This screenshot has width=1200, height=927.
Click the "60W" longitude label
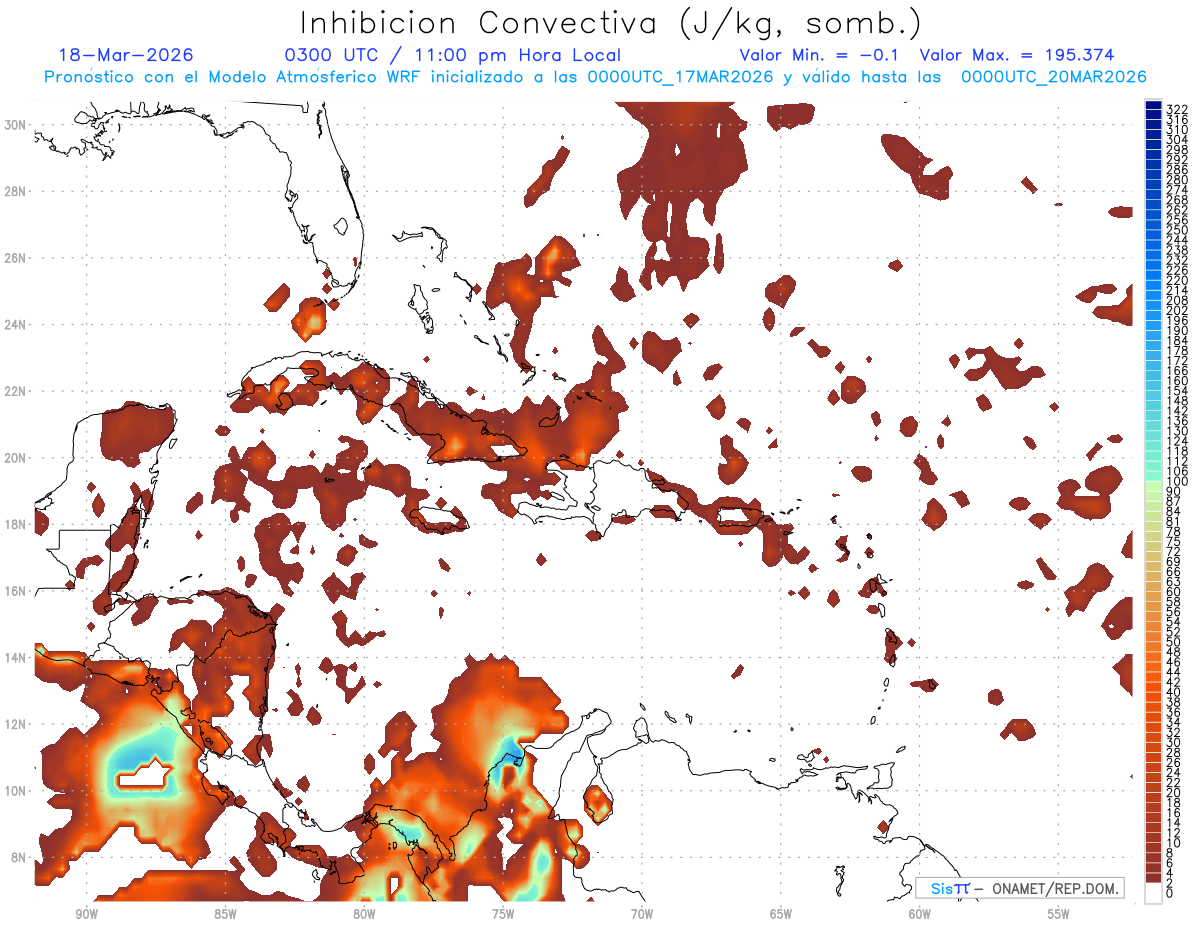[x=920, y=914]
